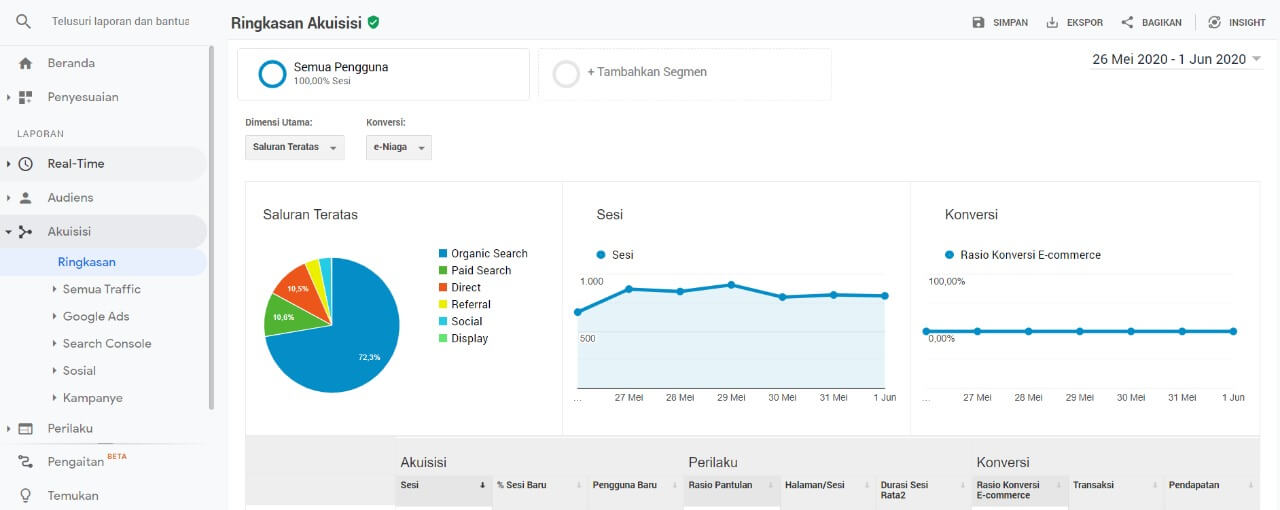Click the Audiens person icon

(26, 198)
